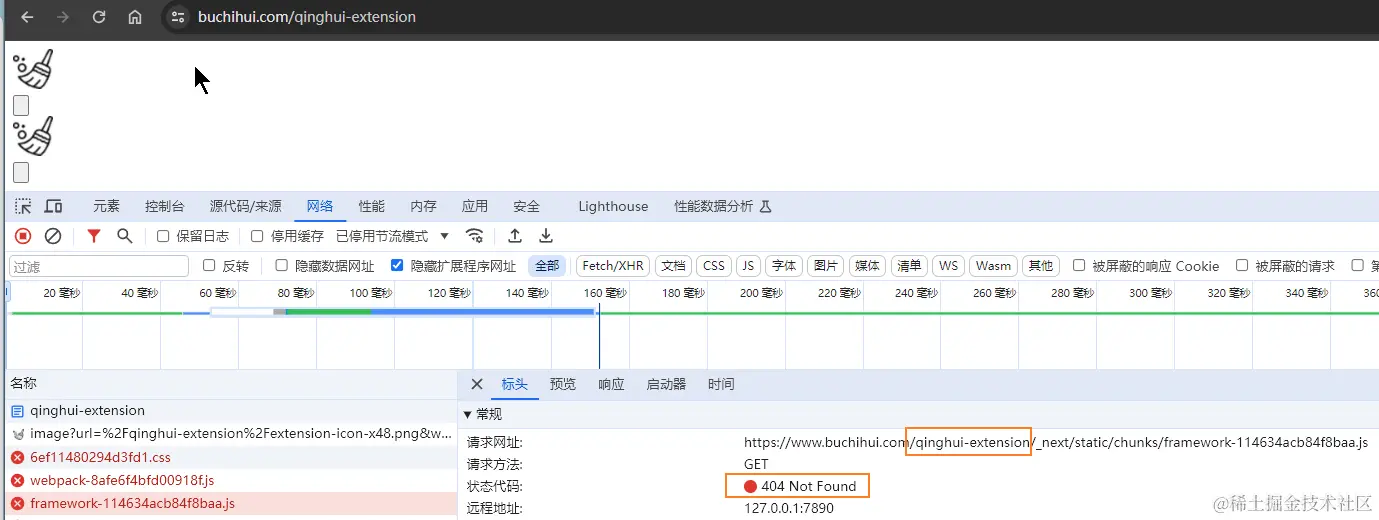Screen dimensions: 1379x520
Task: Click address bar URL buchihui.com/qinghui-extension
Action: click(306, 17)
